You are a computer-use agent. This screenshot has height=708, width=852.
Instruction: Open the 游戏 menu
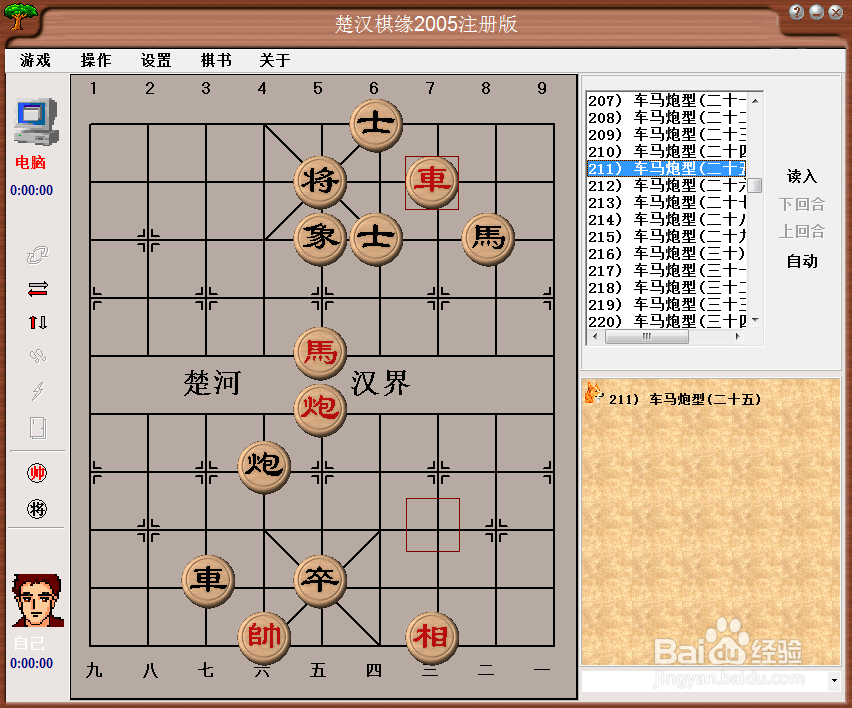[34, 60]
